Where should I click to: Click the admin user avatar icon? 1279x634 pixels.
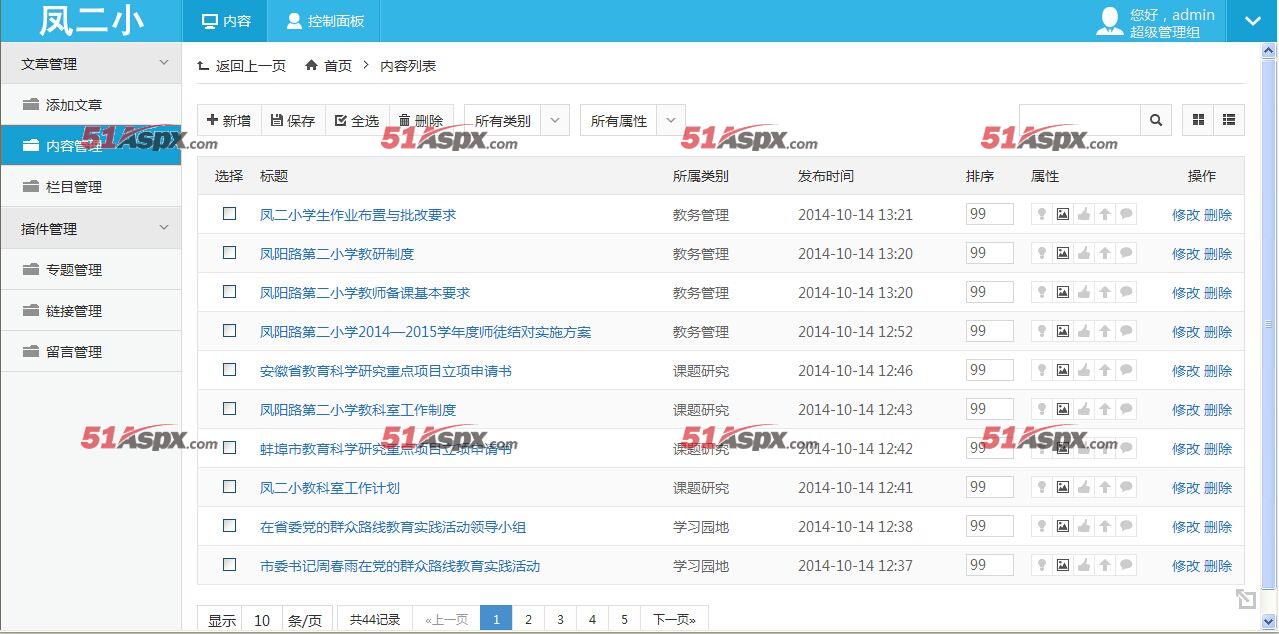1109,22
